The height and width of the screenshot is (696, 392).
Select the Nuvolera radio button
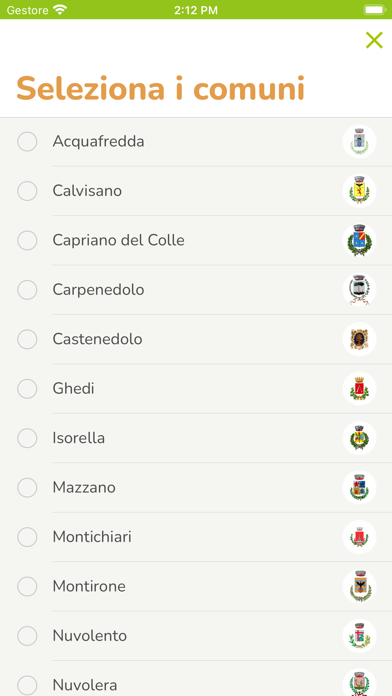(x=27, y=685)
